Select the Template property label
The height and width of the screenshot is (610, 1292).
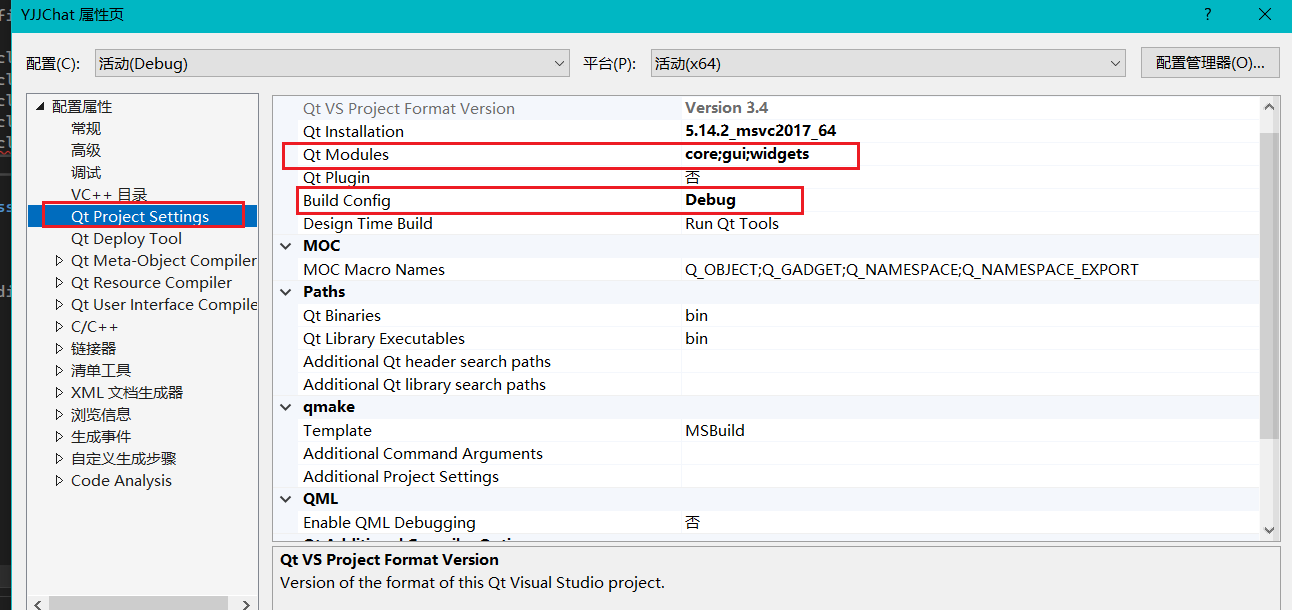(x=337, y=430)
